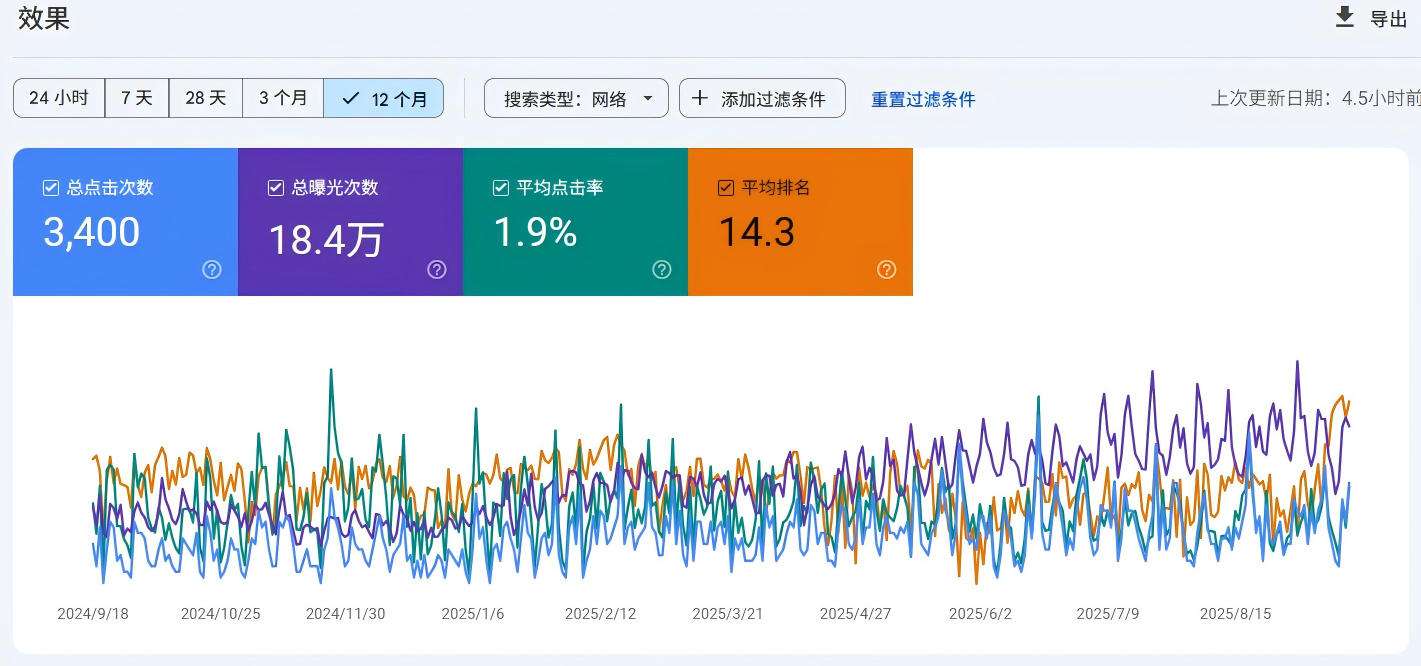
Task: Choose the 28 天 date range
Action: (x=206, y=98)
